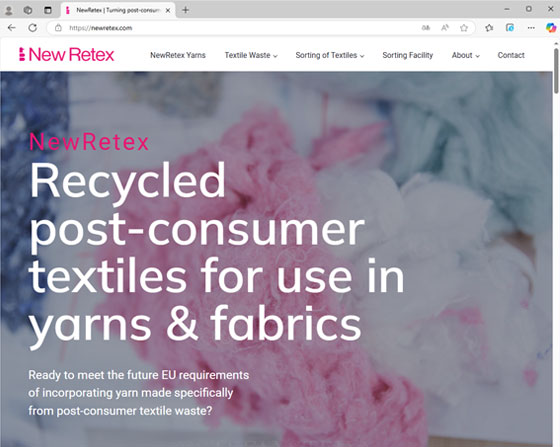Screen dimensions: 560x447
Task: Open the Sorting Facility page
Action: 408,55
